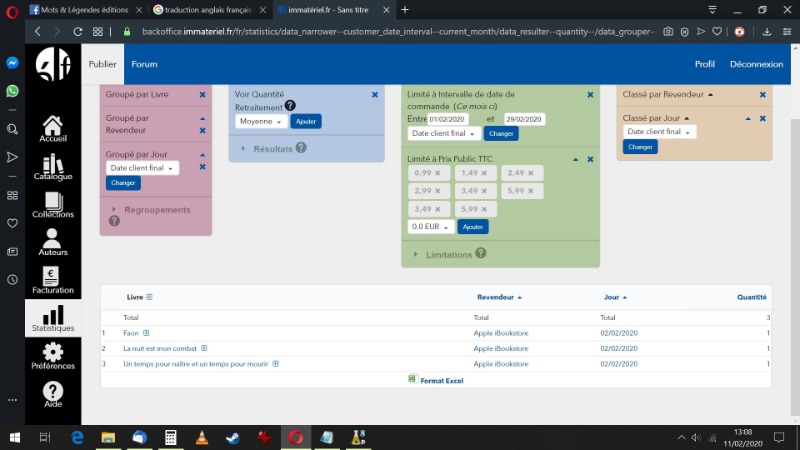
Task: Click the Aide help icon
Action: pyautogui.click(x=53, y=393)
